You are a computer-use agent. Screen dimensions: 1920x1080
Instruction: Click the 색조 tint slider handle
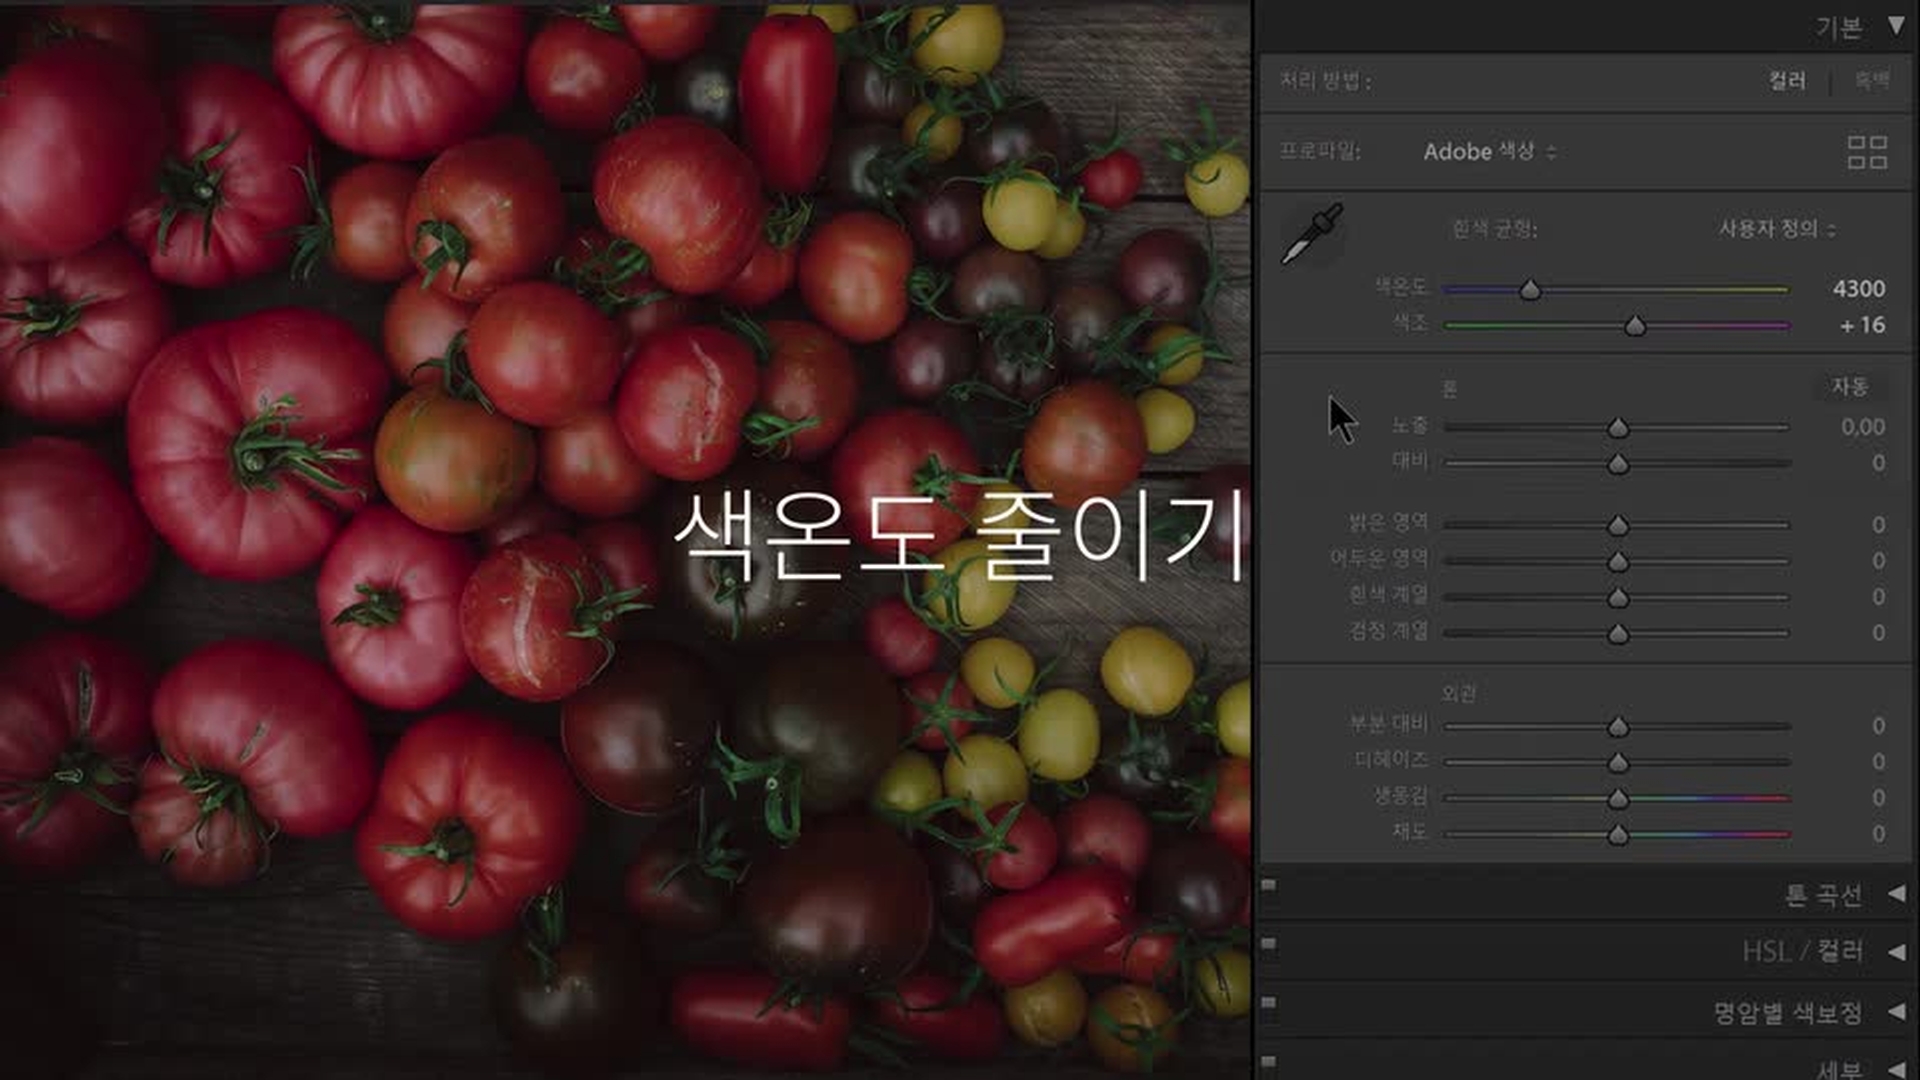pyautogui.click(x=1635, y=327)
